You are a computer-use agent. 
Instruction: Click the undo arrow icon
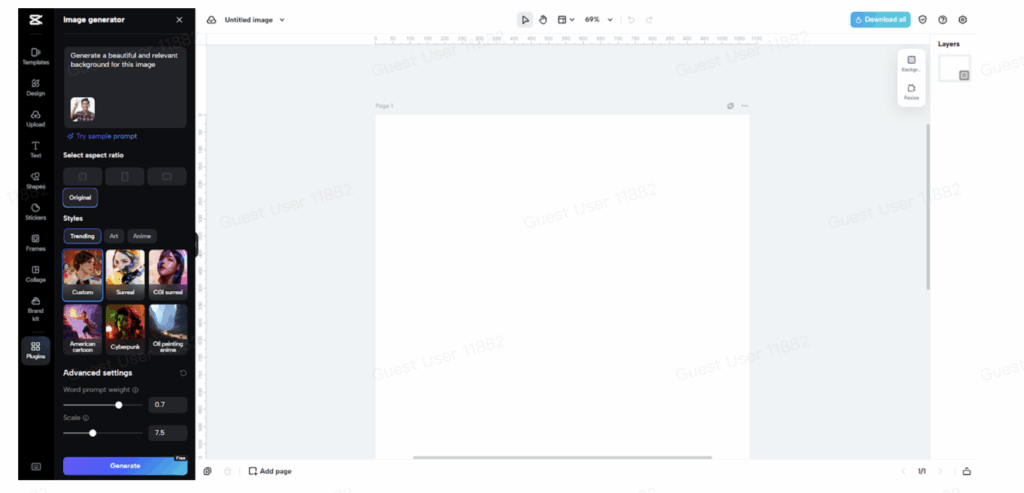(x=631, y=19)
